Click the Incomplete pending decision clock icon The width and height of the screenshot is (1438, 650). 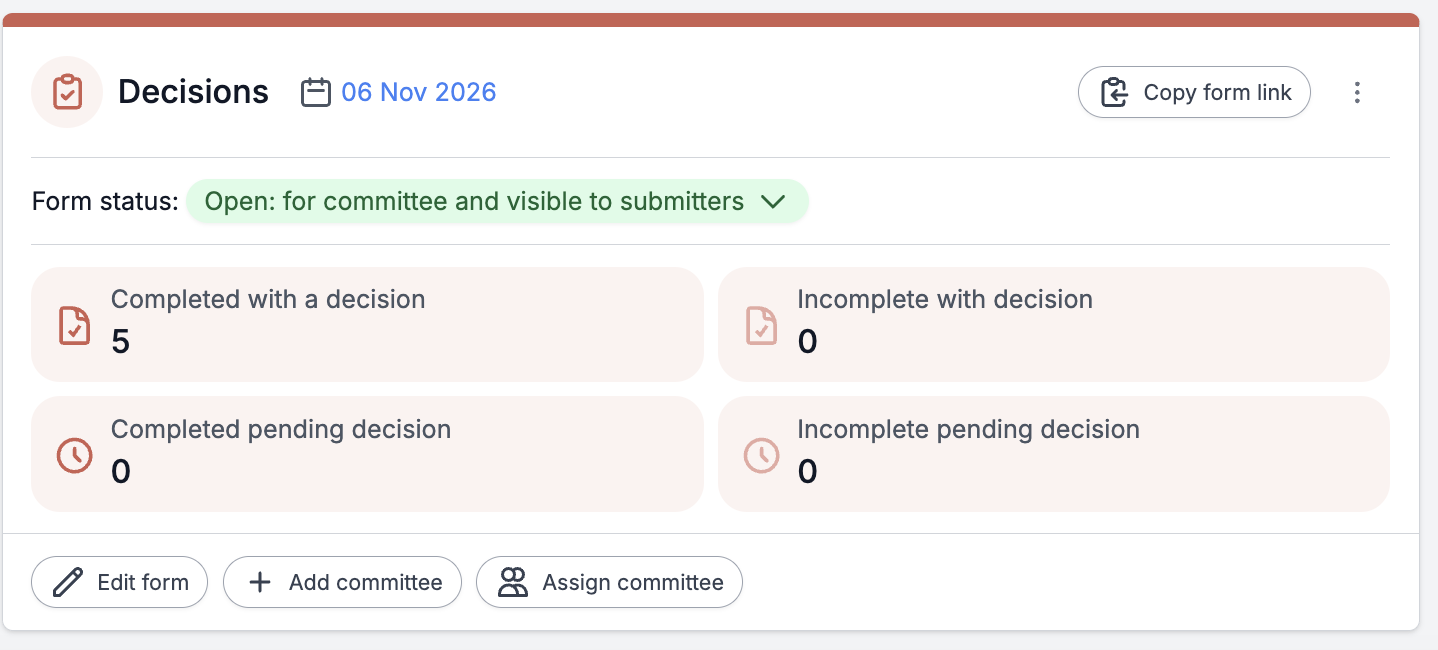click(762, 456)
